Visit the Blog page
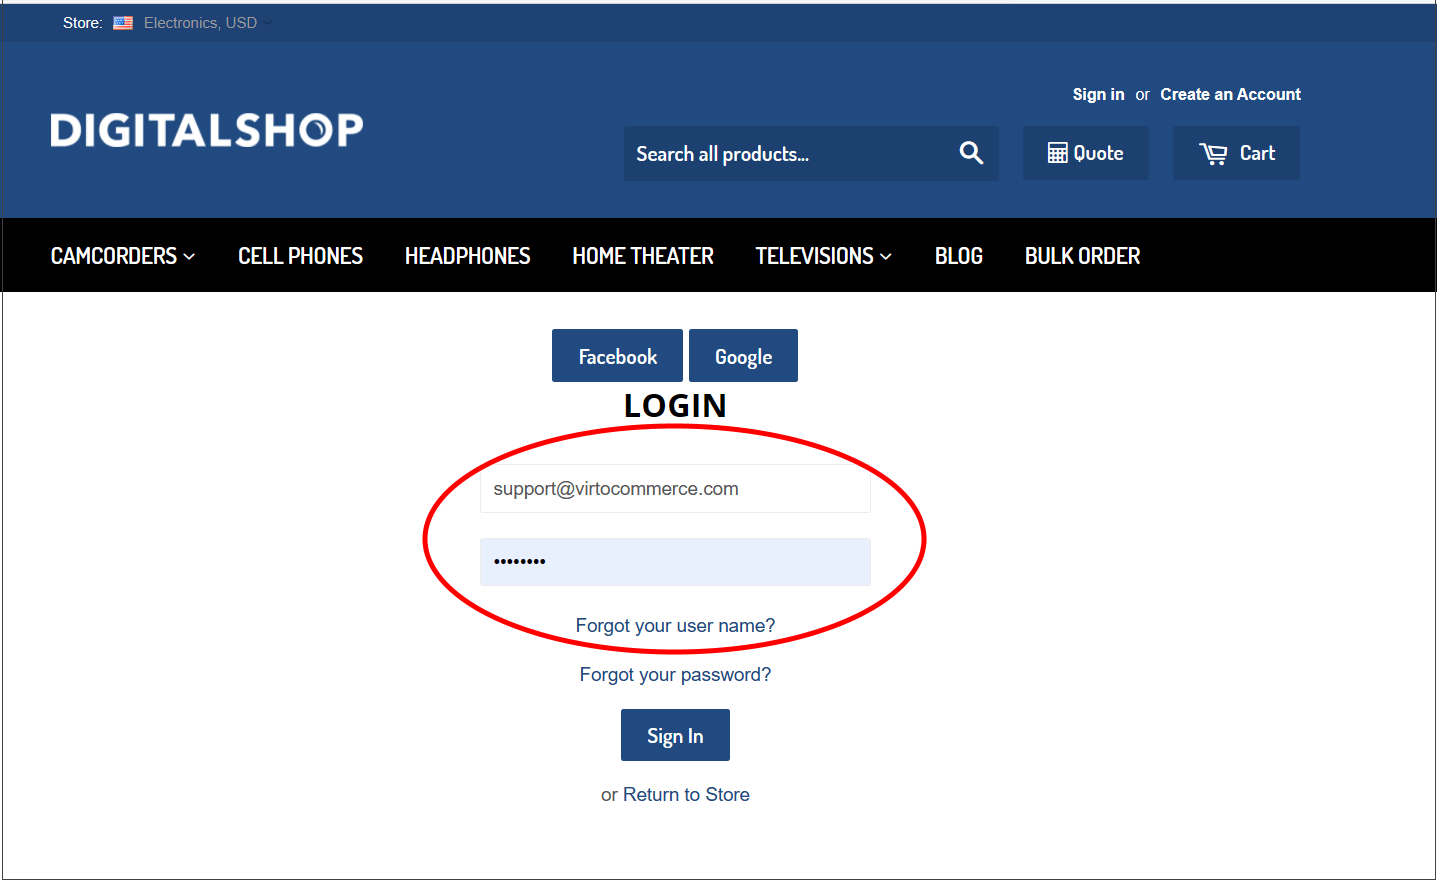 (x=959, y=256)
